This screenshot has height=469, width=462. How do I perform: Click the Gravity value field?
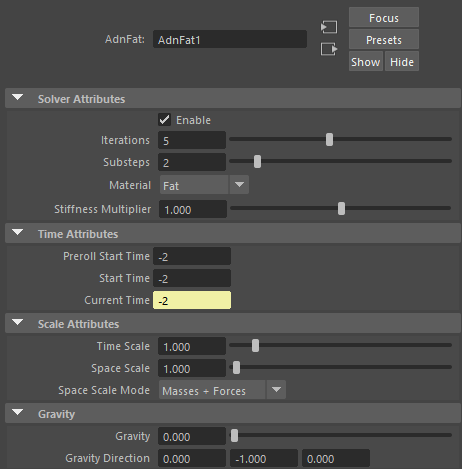[192, 436]
